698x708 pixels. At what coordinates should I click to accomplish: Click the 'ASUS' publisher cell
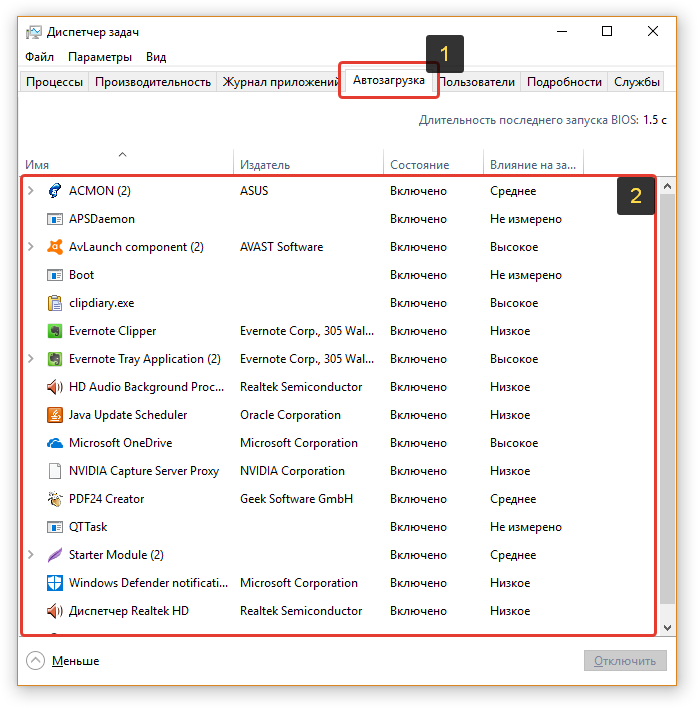(254, 191)
